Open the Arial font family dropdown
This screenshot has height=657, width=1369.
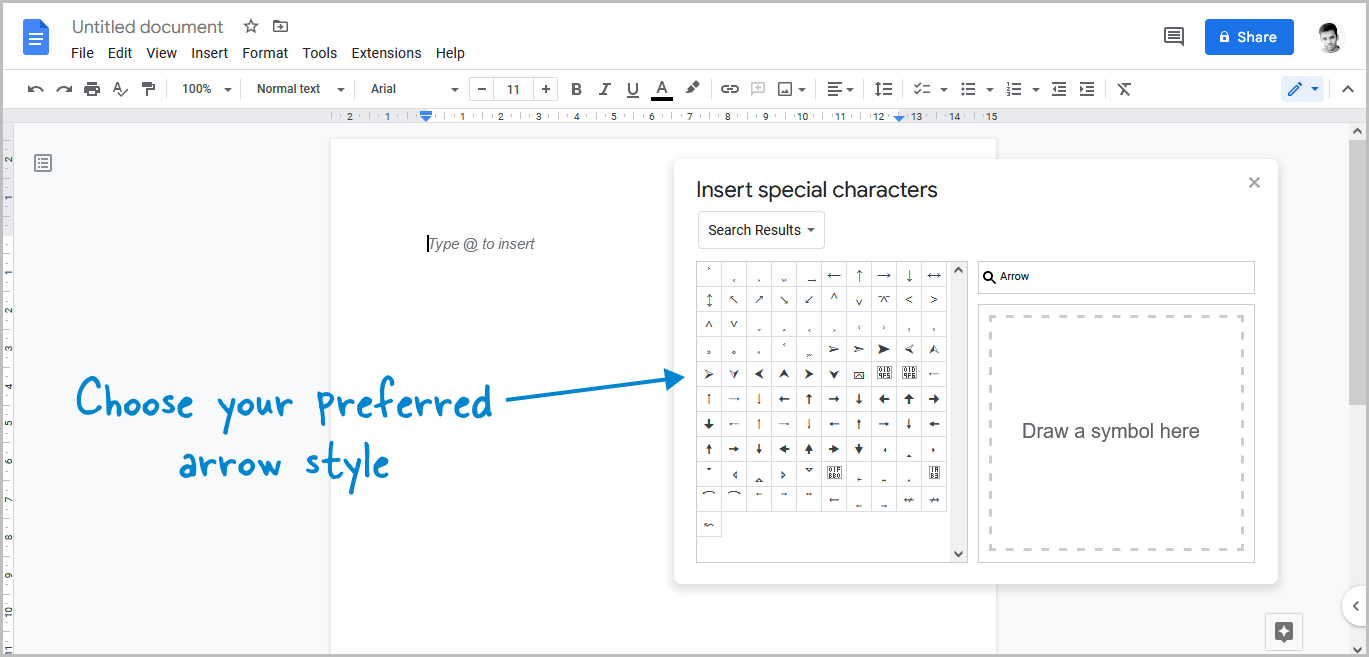[x=410, y=88]
